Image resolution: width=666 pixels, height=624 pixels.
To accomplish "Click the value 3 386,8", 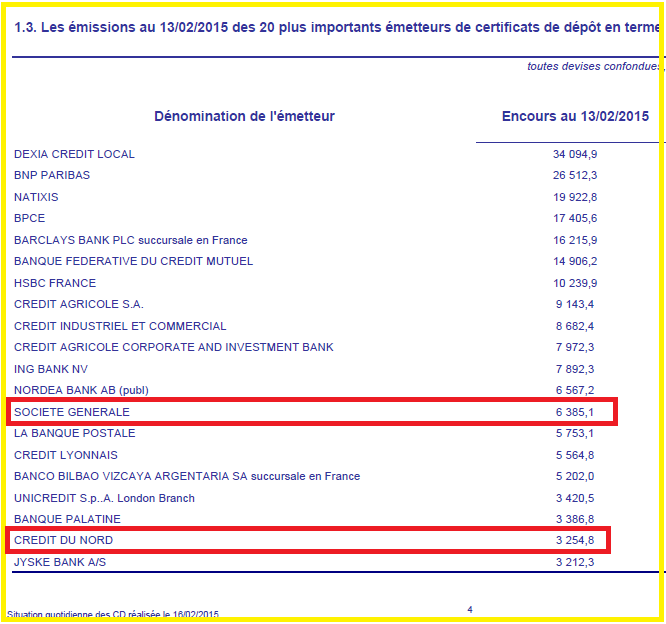I will pyautogui.click(x=575, y=519).
